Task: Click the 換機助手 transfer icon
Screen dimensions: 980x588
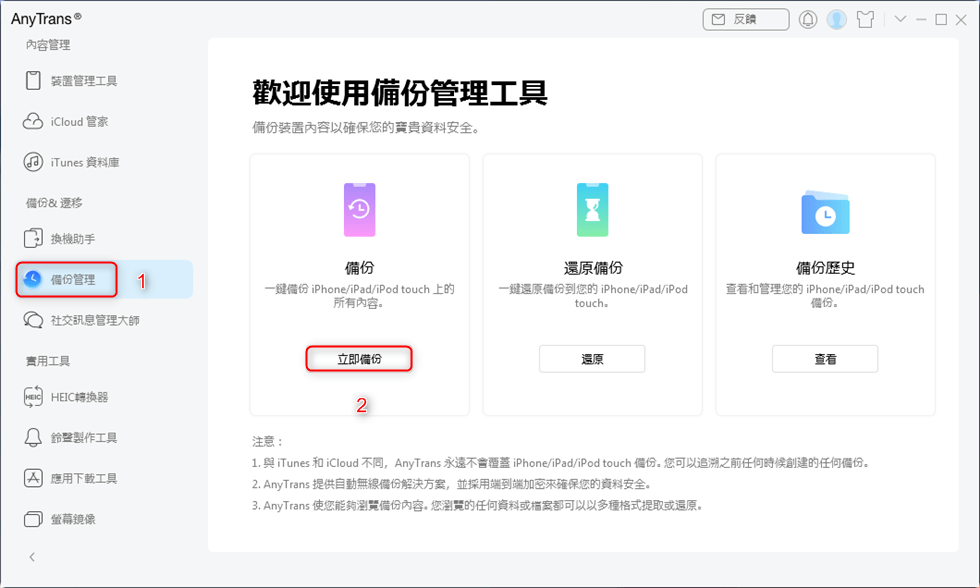Action: click(x=33, y=239)
